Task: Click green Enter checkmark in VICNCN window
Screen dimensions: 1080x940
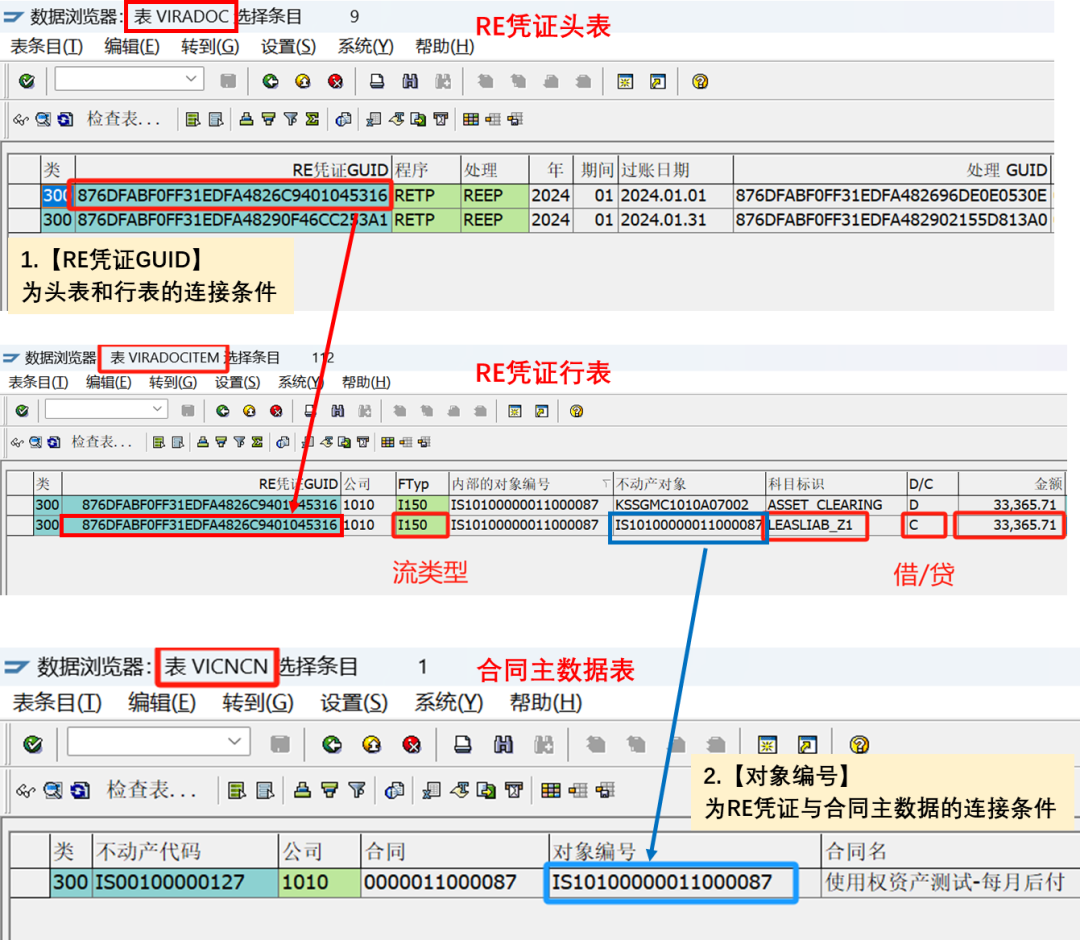Action: (32, 744)
